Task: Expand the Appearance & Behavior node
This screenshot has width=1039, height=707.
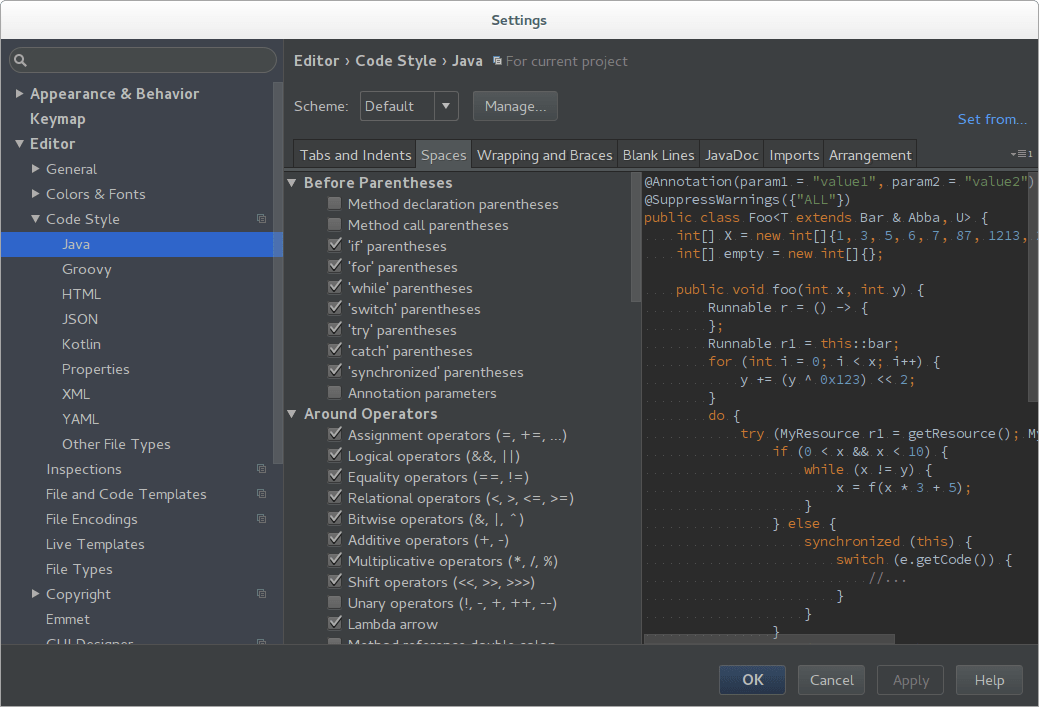Action: tap(20, 93)
